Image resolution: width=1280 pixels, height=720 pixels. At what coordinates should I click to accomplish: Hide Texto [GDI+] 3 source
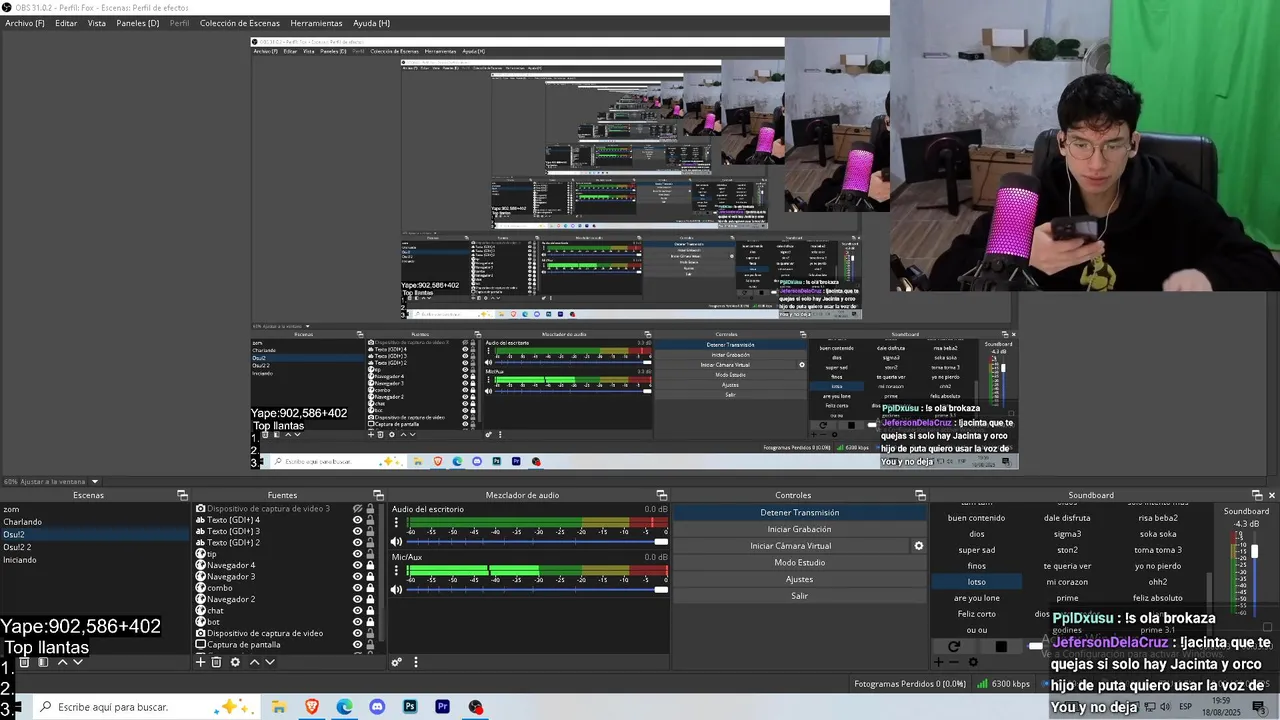357,531
